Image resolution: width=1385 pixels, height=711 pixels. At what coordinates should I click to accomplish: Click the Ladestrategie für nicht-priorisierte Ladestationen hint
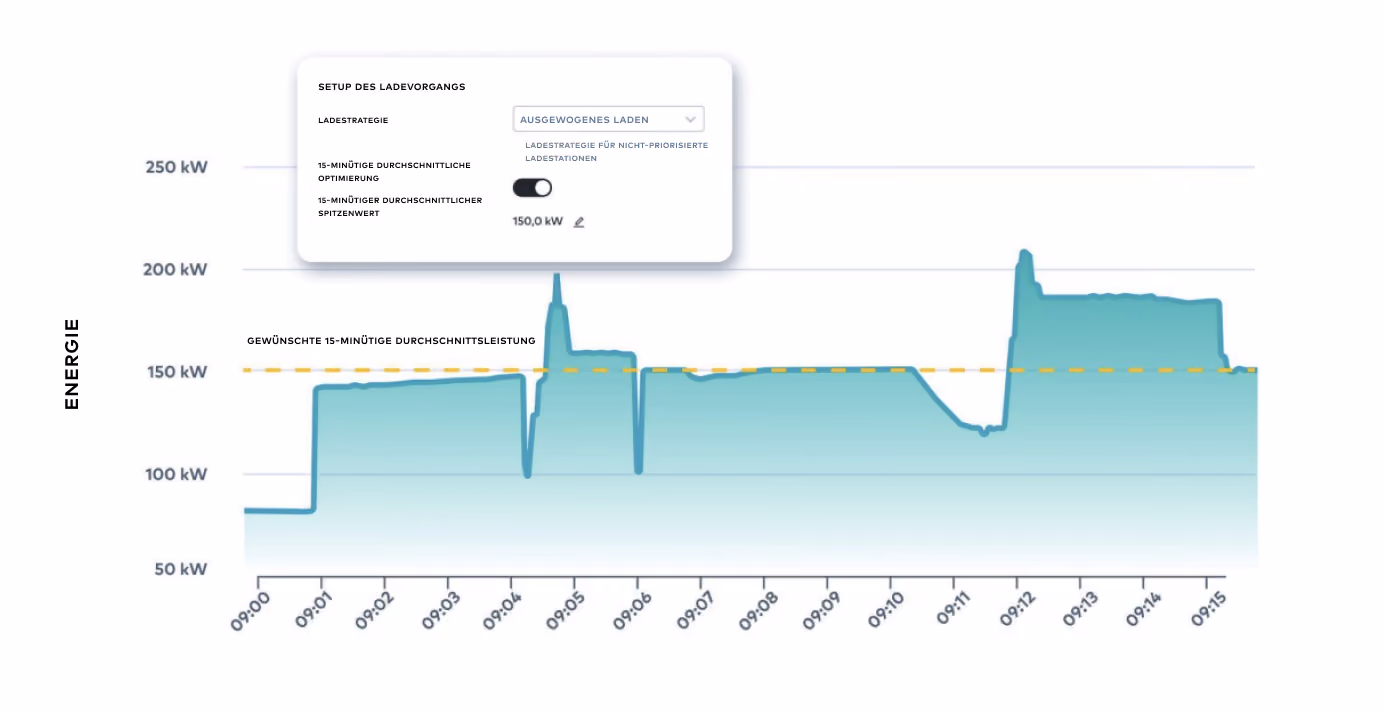tap(616, 152)
